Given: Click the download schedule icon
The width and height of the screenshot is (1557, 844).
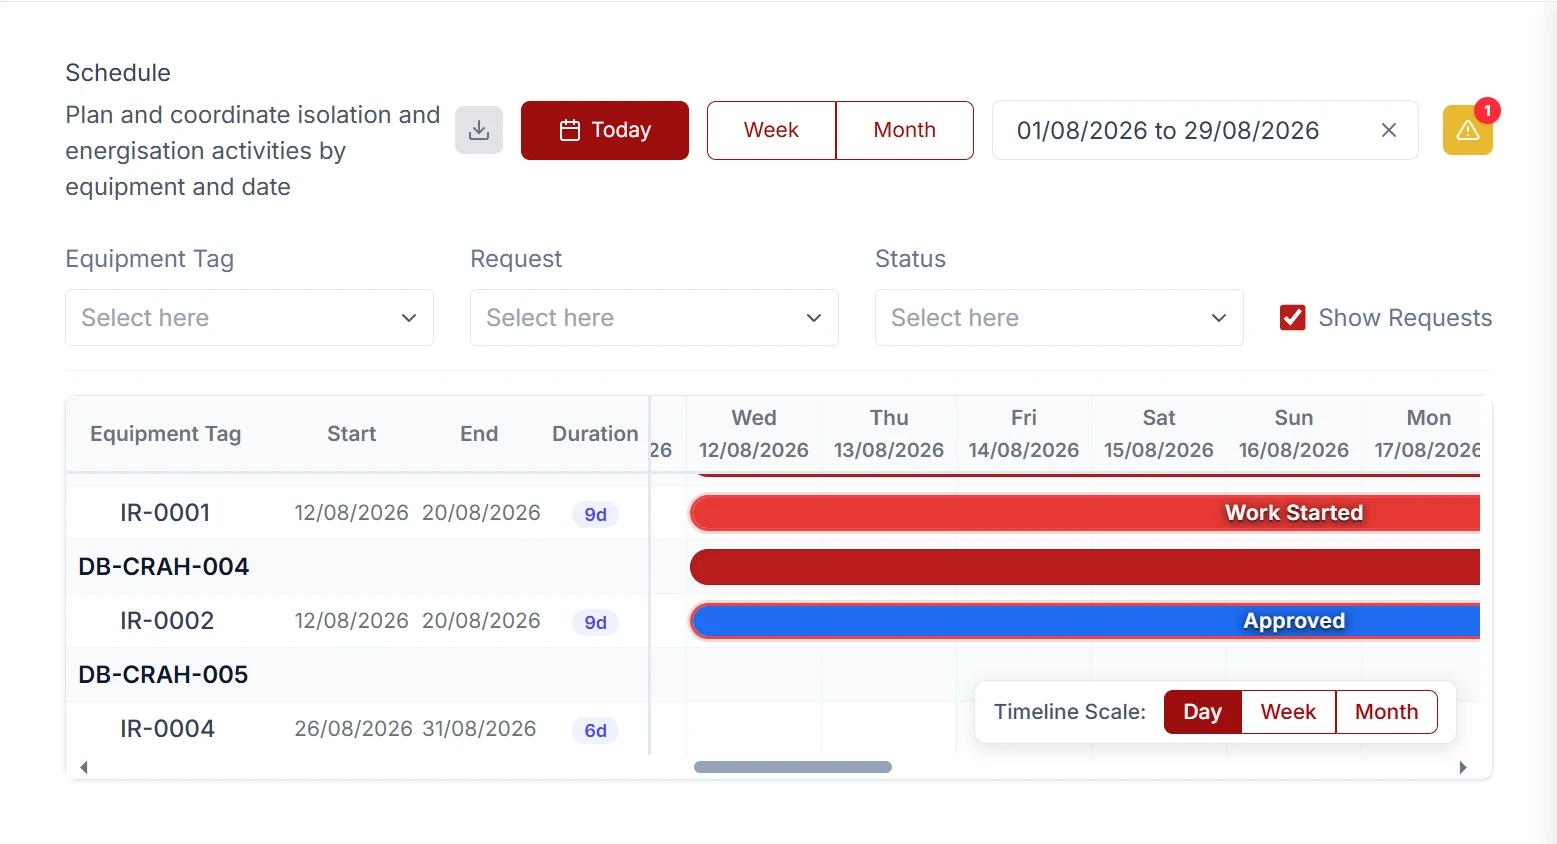Looking at the screenshot, I should click(479, 130).
